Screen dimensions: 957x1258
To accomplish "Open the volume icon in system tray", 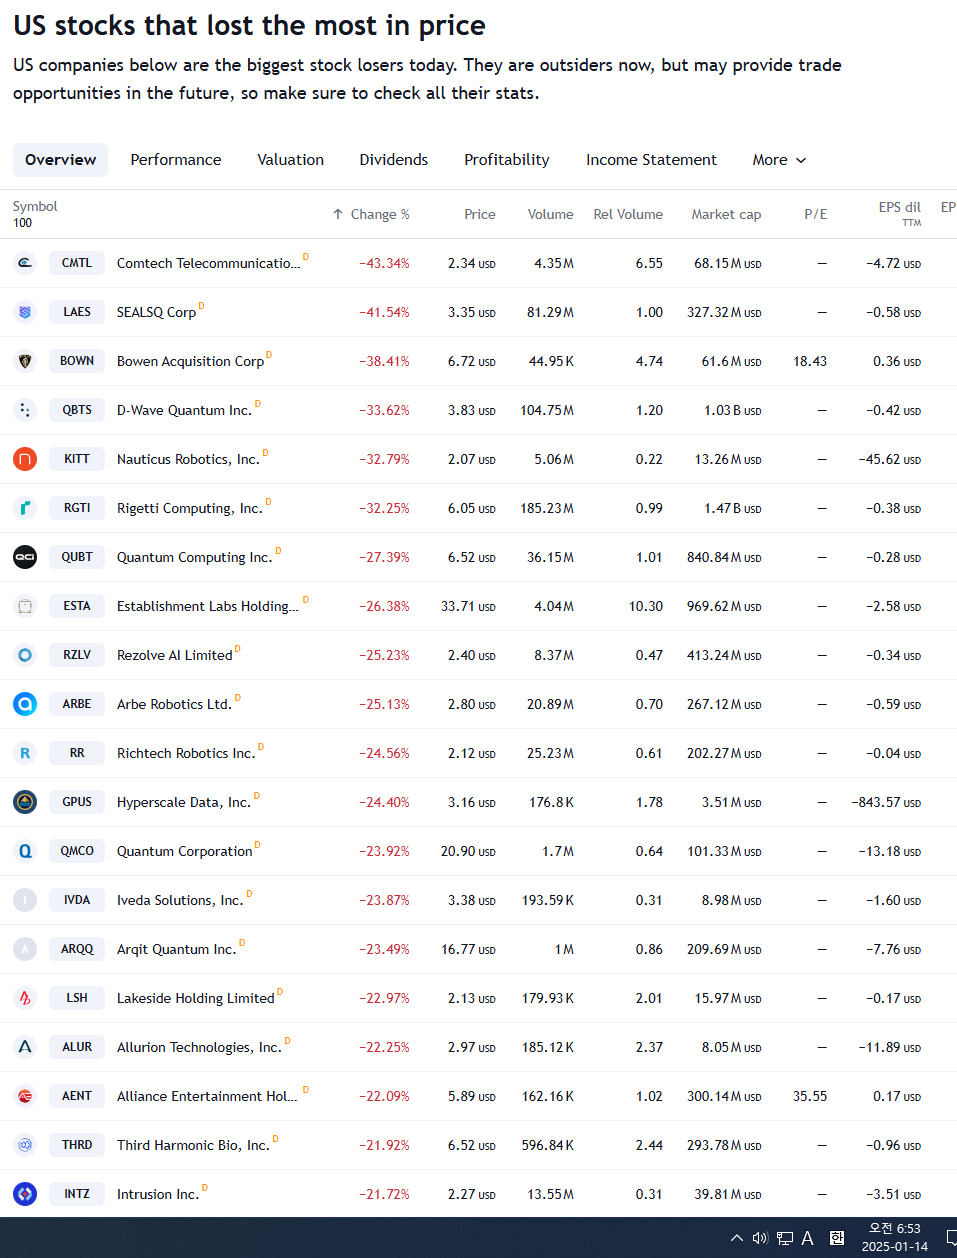I will (x=760, y=1238).
